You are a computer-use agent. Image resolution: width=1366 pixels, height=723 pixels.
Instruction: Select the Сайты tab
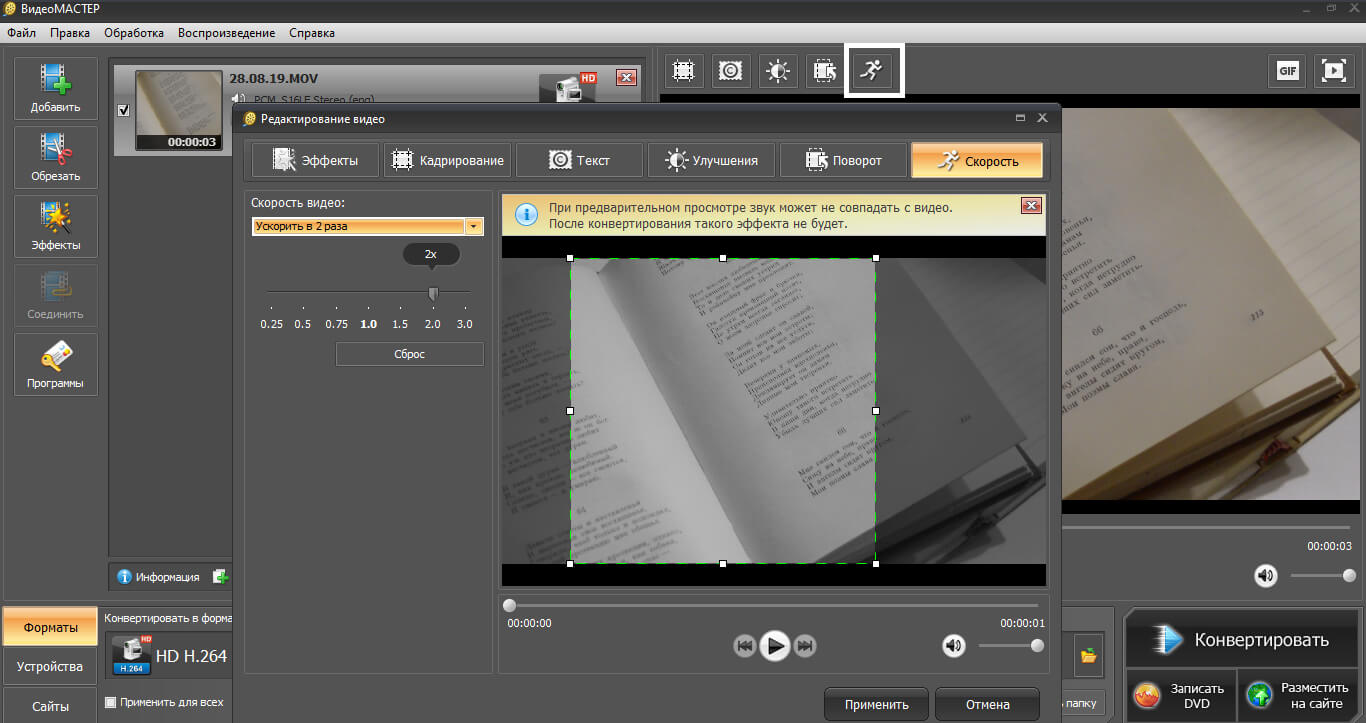(x=50, y=705)
